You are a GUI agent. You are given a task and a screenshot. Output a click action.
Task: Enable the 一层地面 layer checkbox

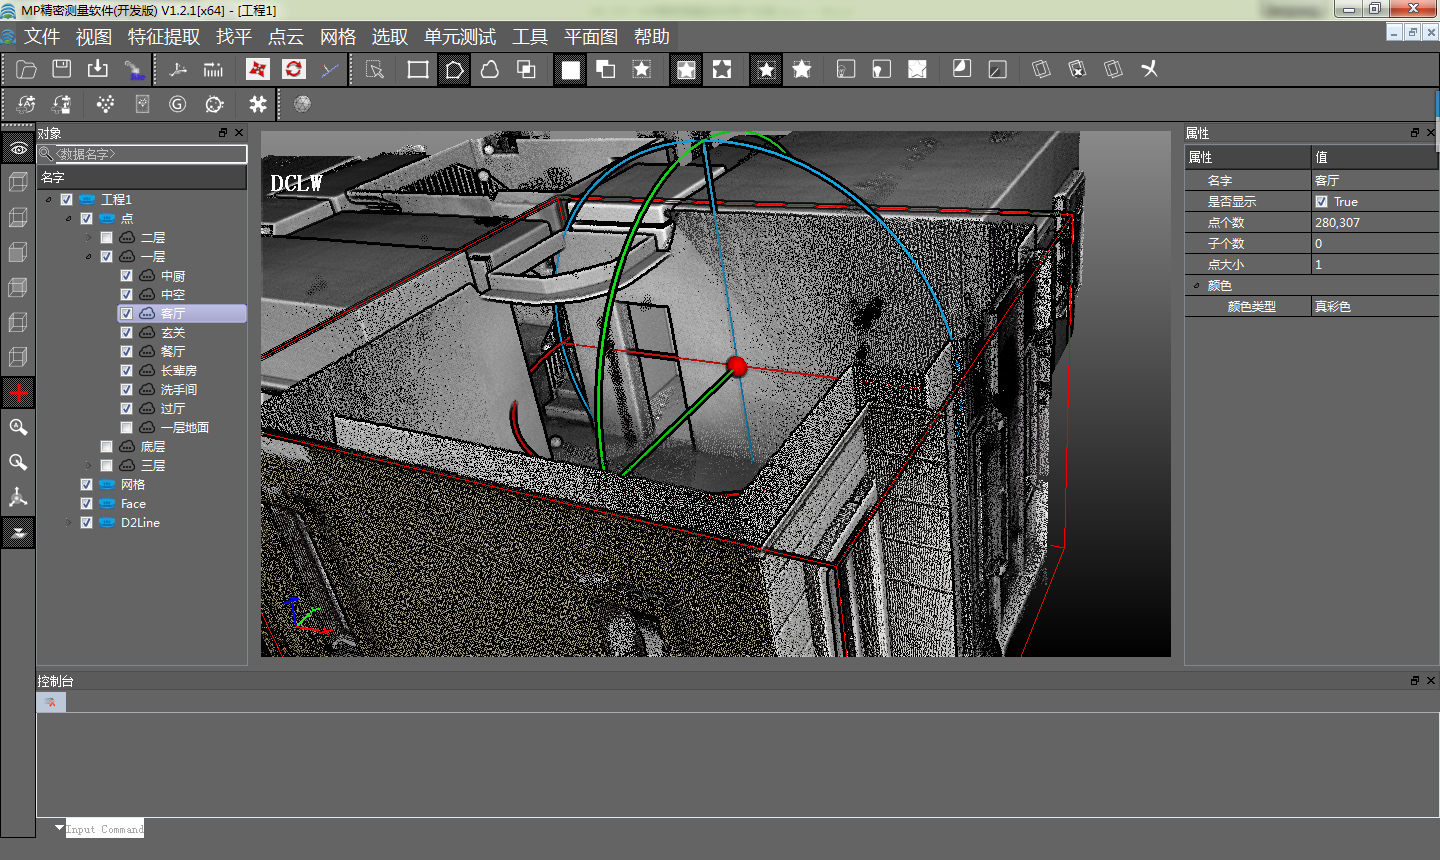coord(126,428)
